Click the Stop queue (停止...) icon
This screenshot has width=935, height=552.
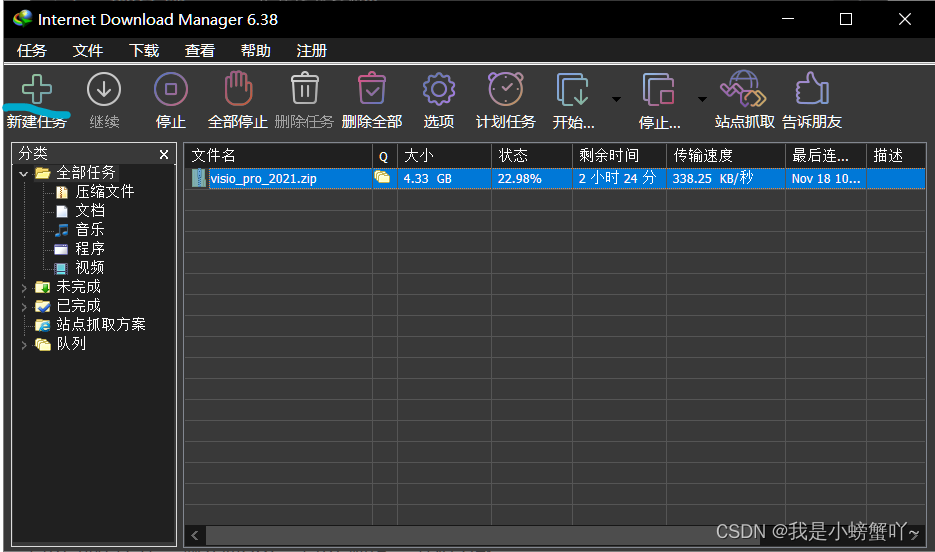[658, 89]
